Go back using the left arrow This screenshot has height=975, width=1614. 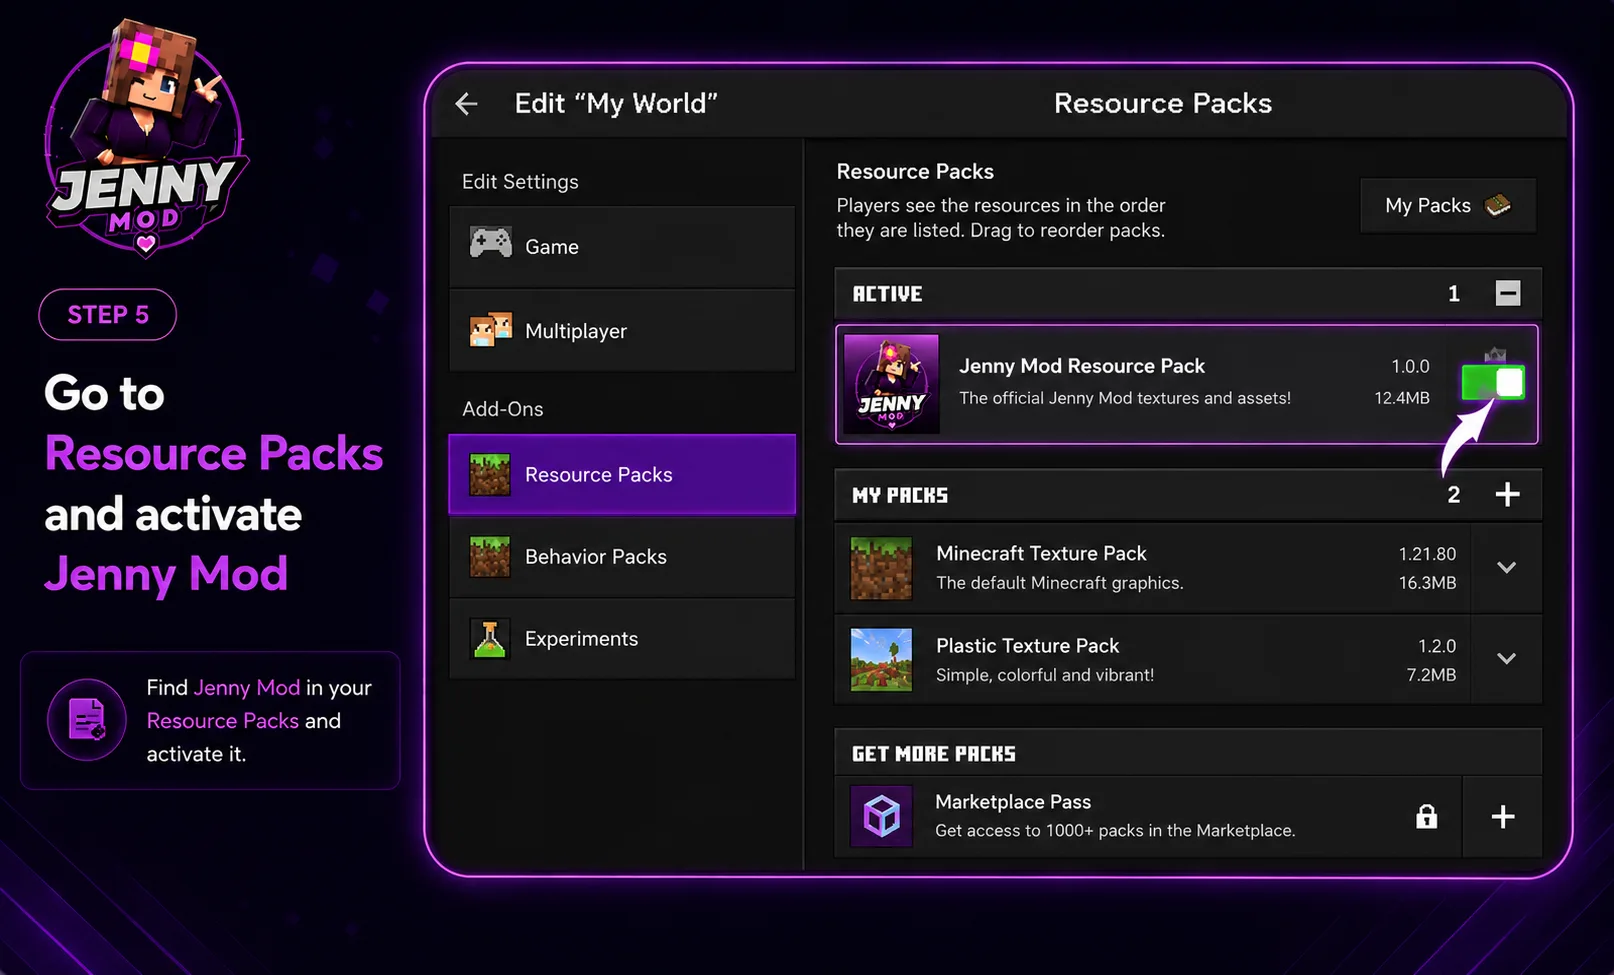[466, 103]
